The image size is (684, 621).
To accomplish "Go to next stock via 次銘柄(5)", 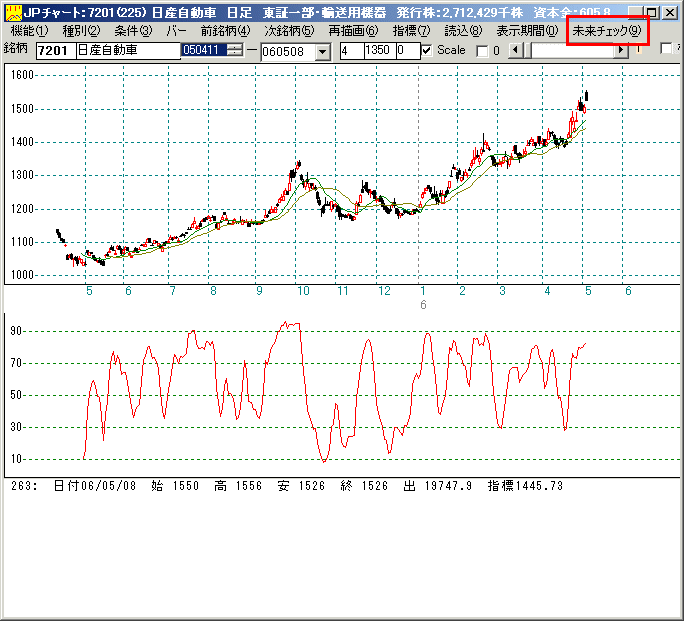I will pyautogui.click(x=289, y=31).
